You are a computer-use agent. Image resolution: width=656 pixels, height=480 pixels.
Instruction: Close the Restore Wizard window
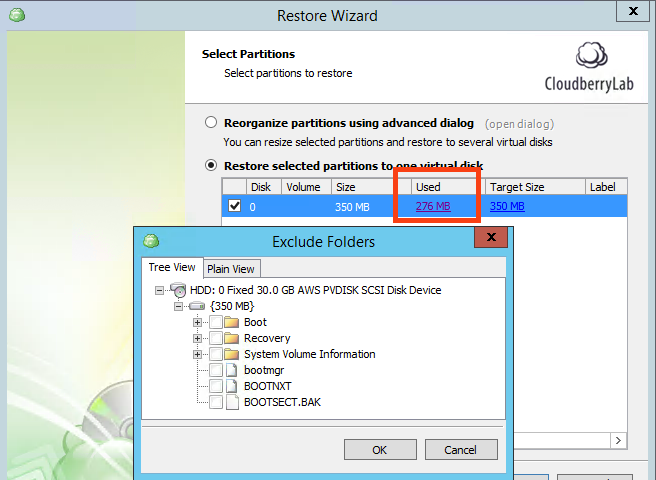(633, 11)
